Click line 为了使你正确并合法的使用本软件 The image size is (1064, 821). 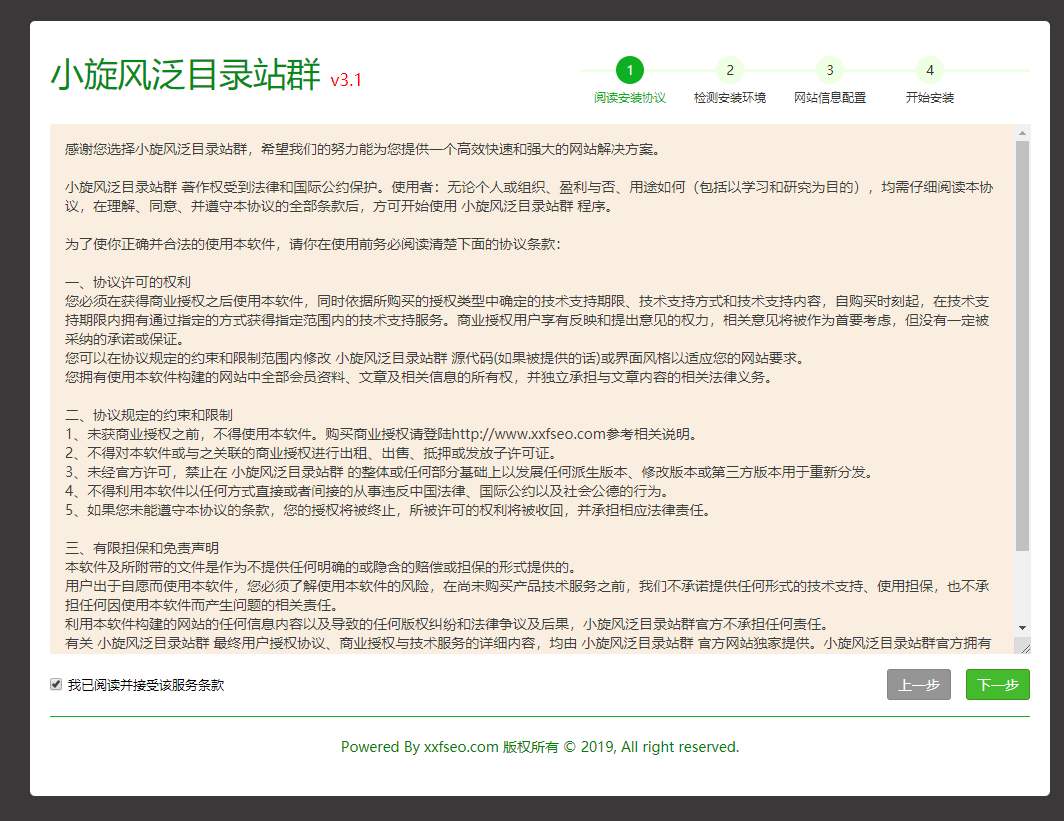coord(314,244)
